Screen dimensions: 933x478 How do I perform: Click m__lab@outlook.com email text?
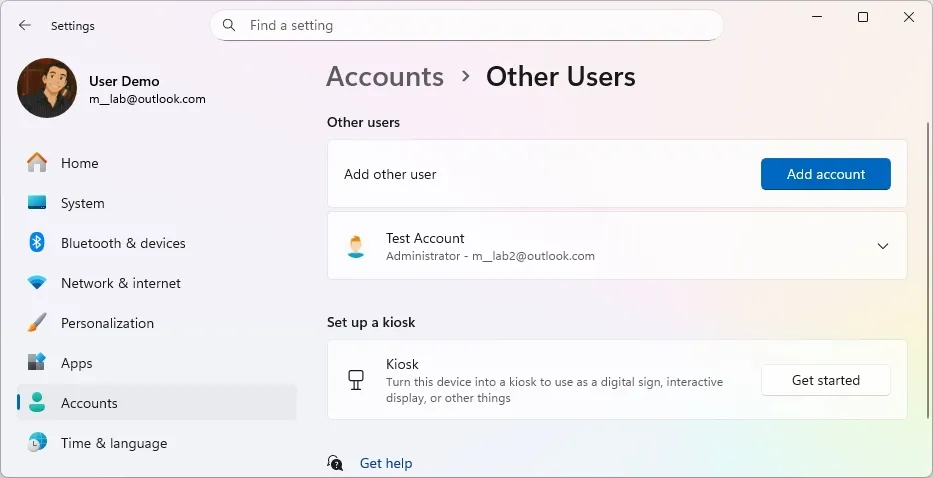click(147, 99)
